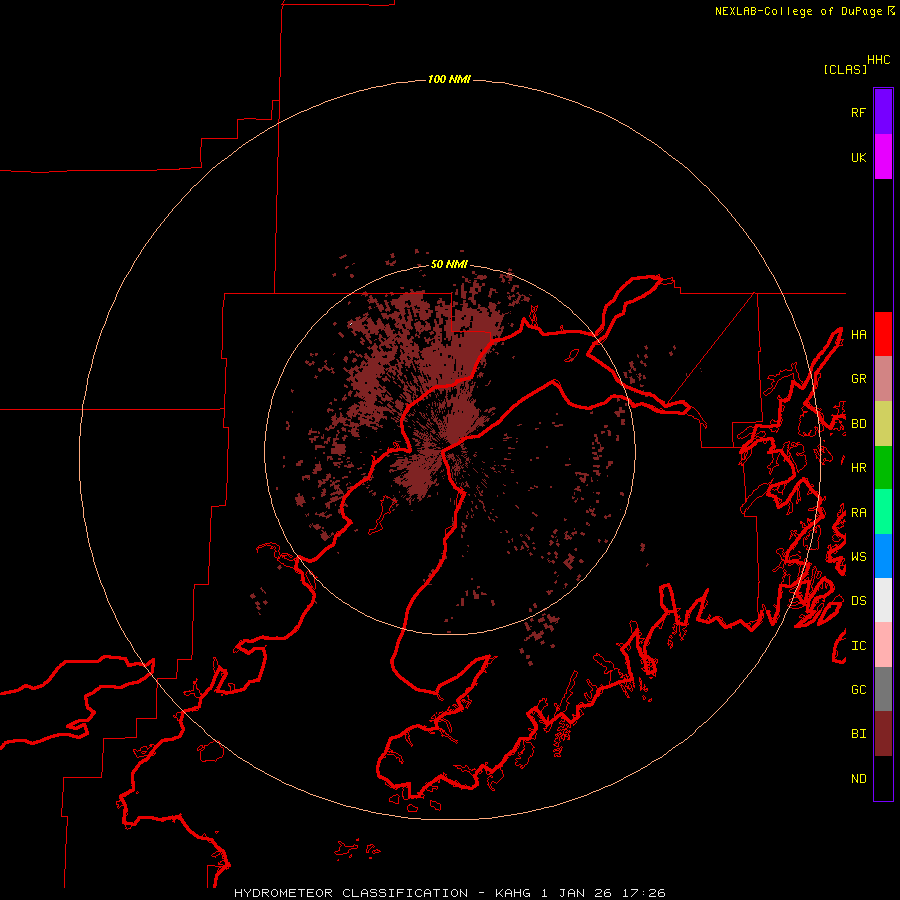Click the DS white legend swatch

(x=883, y=600)
